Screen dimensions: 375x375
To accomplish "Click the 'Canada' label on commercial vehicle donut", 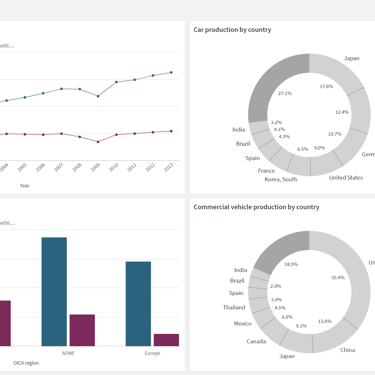I will pos(256,341).
